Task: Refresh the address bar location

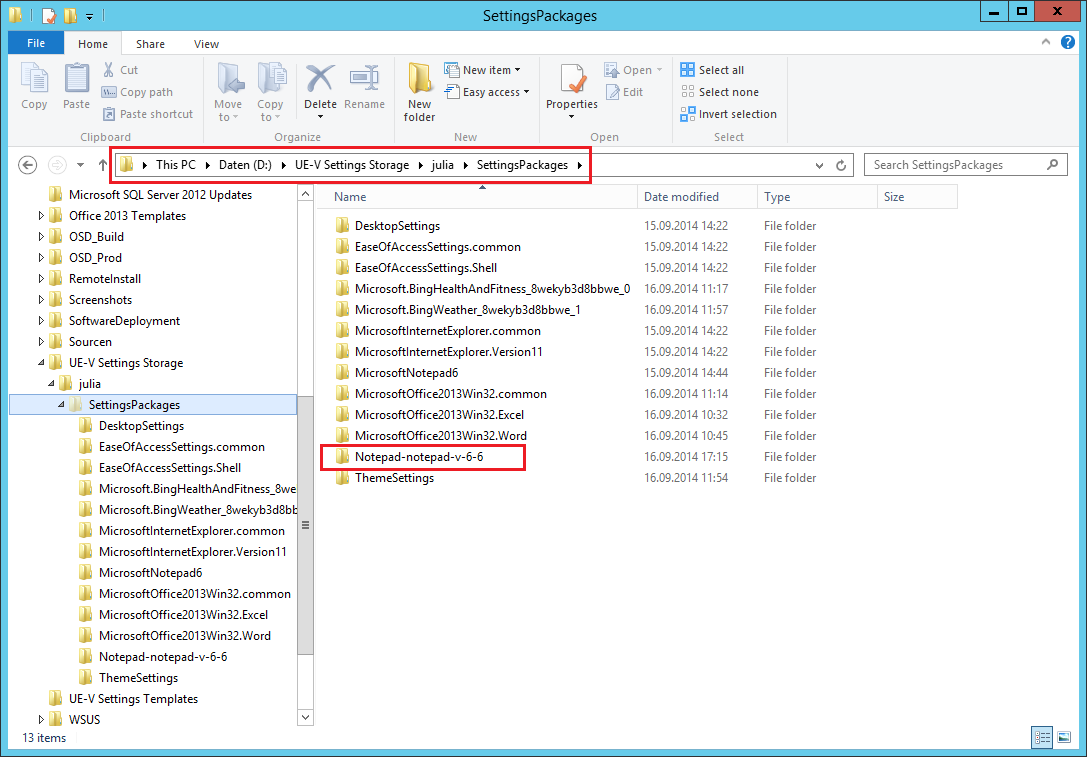Action: pos(841,165)
